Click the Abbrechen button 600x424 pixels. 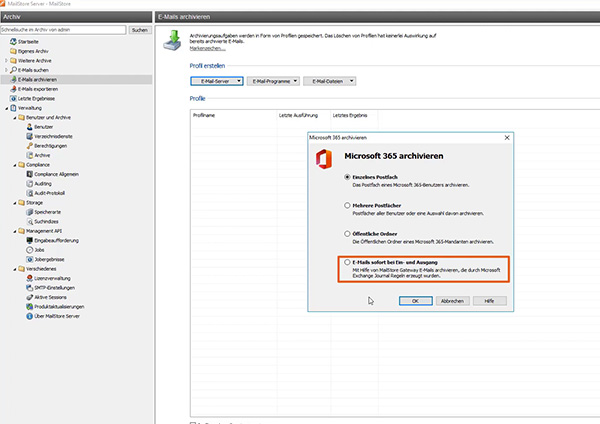[x=452, y=300]
